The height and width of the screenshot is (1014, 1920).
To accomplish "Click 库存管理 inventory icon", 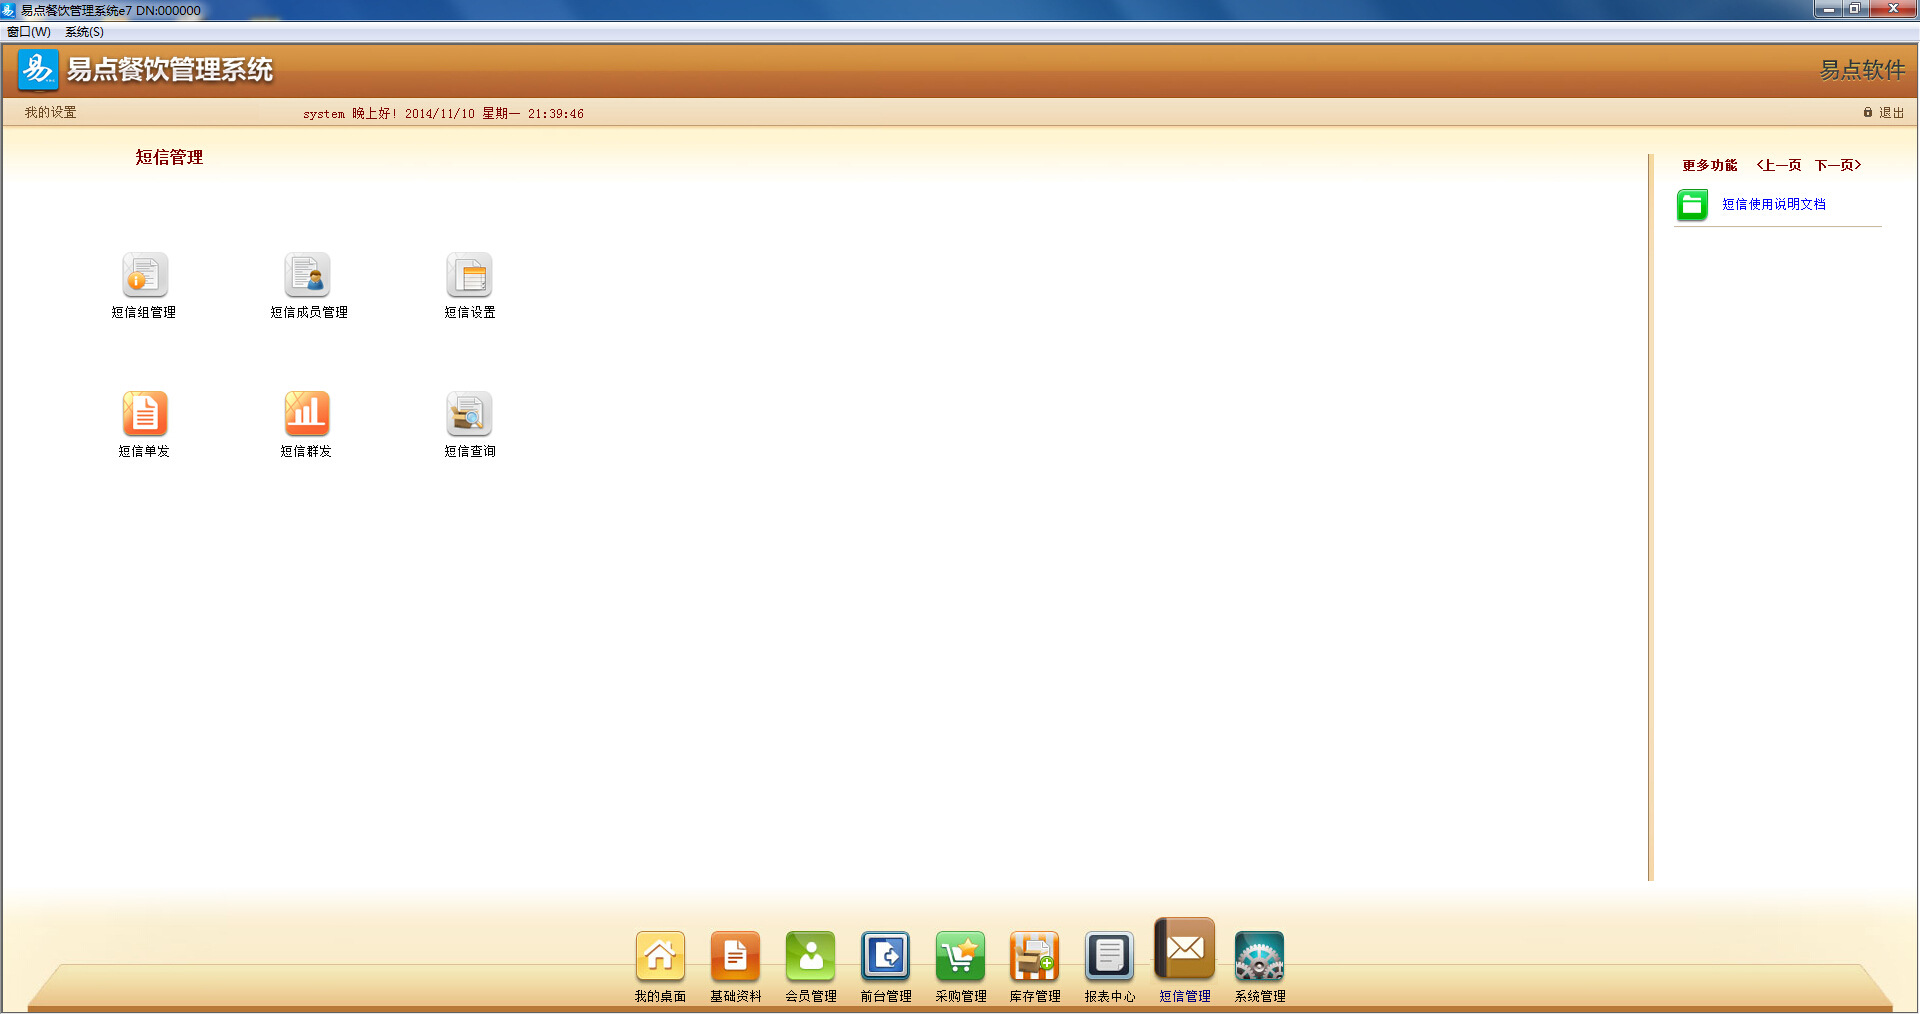I will 1034,957.
